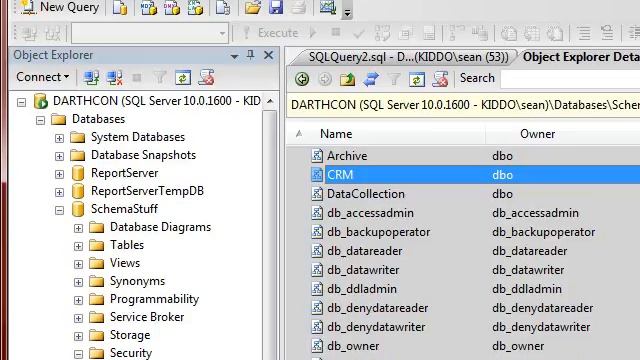The height and width of the screenshot is (360, 640).
Task: Select the ReportServer database label
Action: pos(124,173)
